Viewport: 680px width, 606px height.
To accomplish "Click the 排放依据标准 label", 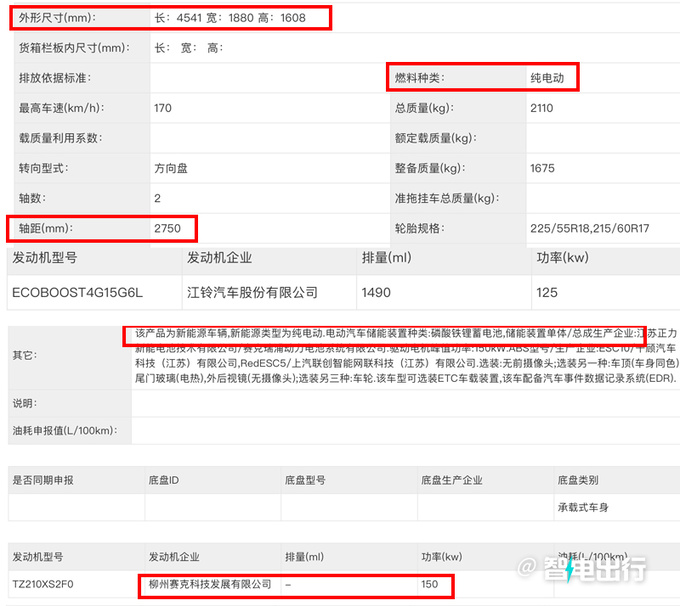I will (55, 78).
